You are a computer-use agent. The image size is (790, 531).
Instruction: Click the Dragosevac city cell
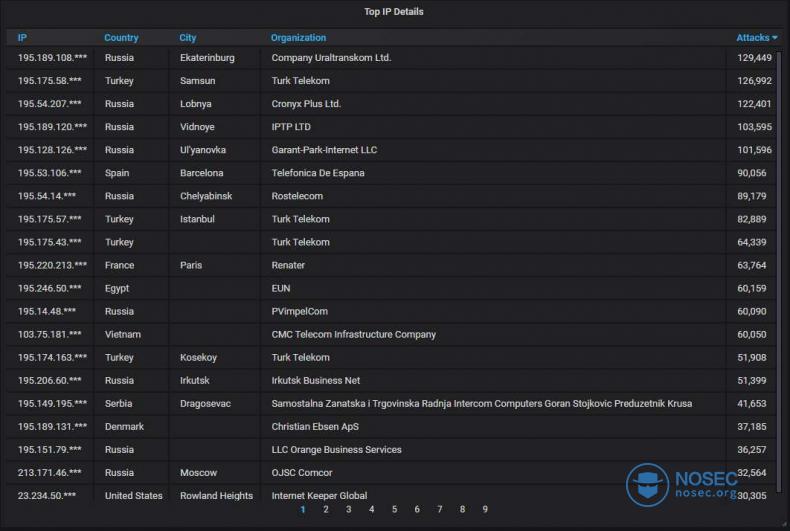point(205,404)
